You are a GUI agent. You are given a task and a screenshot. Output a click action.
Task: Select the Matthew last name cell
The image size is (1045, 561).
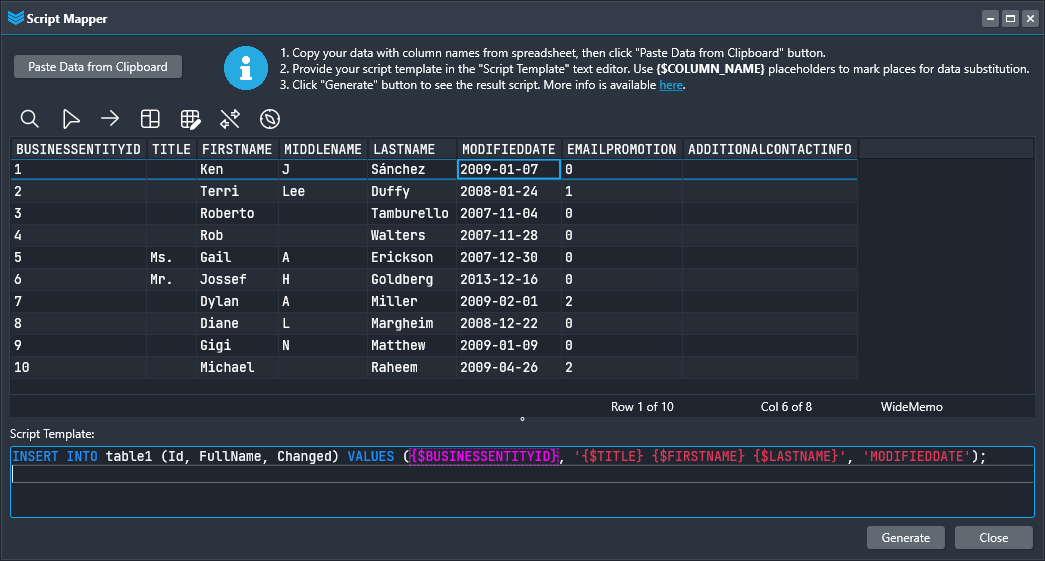pos(411,345)
